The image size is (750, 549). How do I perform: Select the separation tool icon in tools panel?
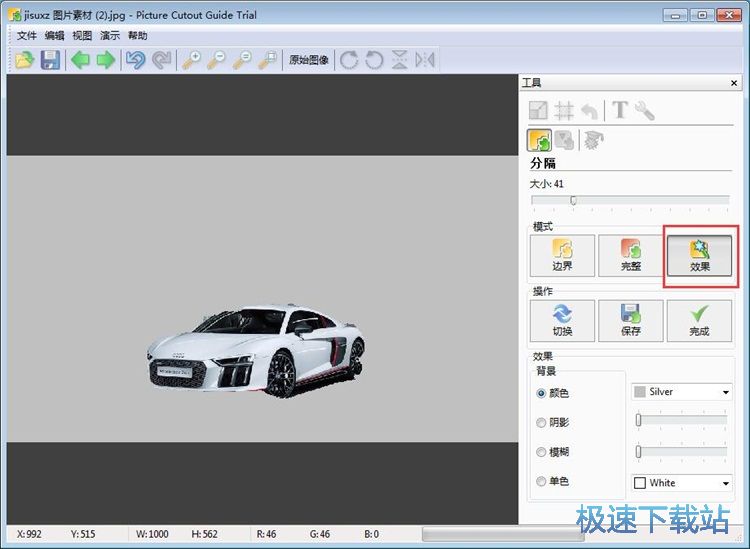pos(540,141)
